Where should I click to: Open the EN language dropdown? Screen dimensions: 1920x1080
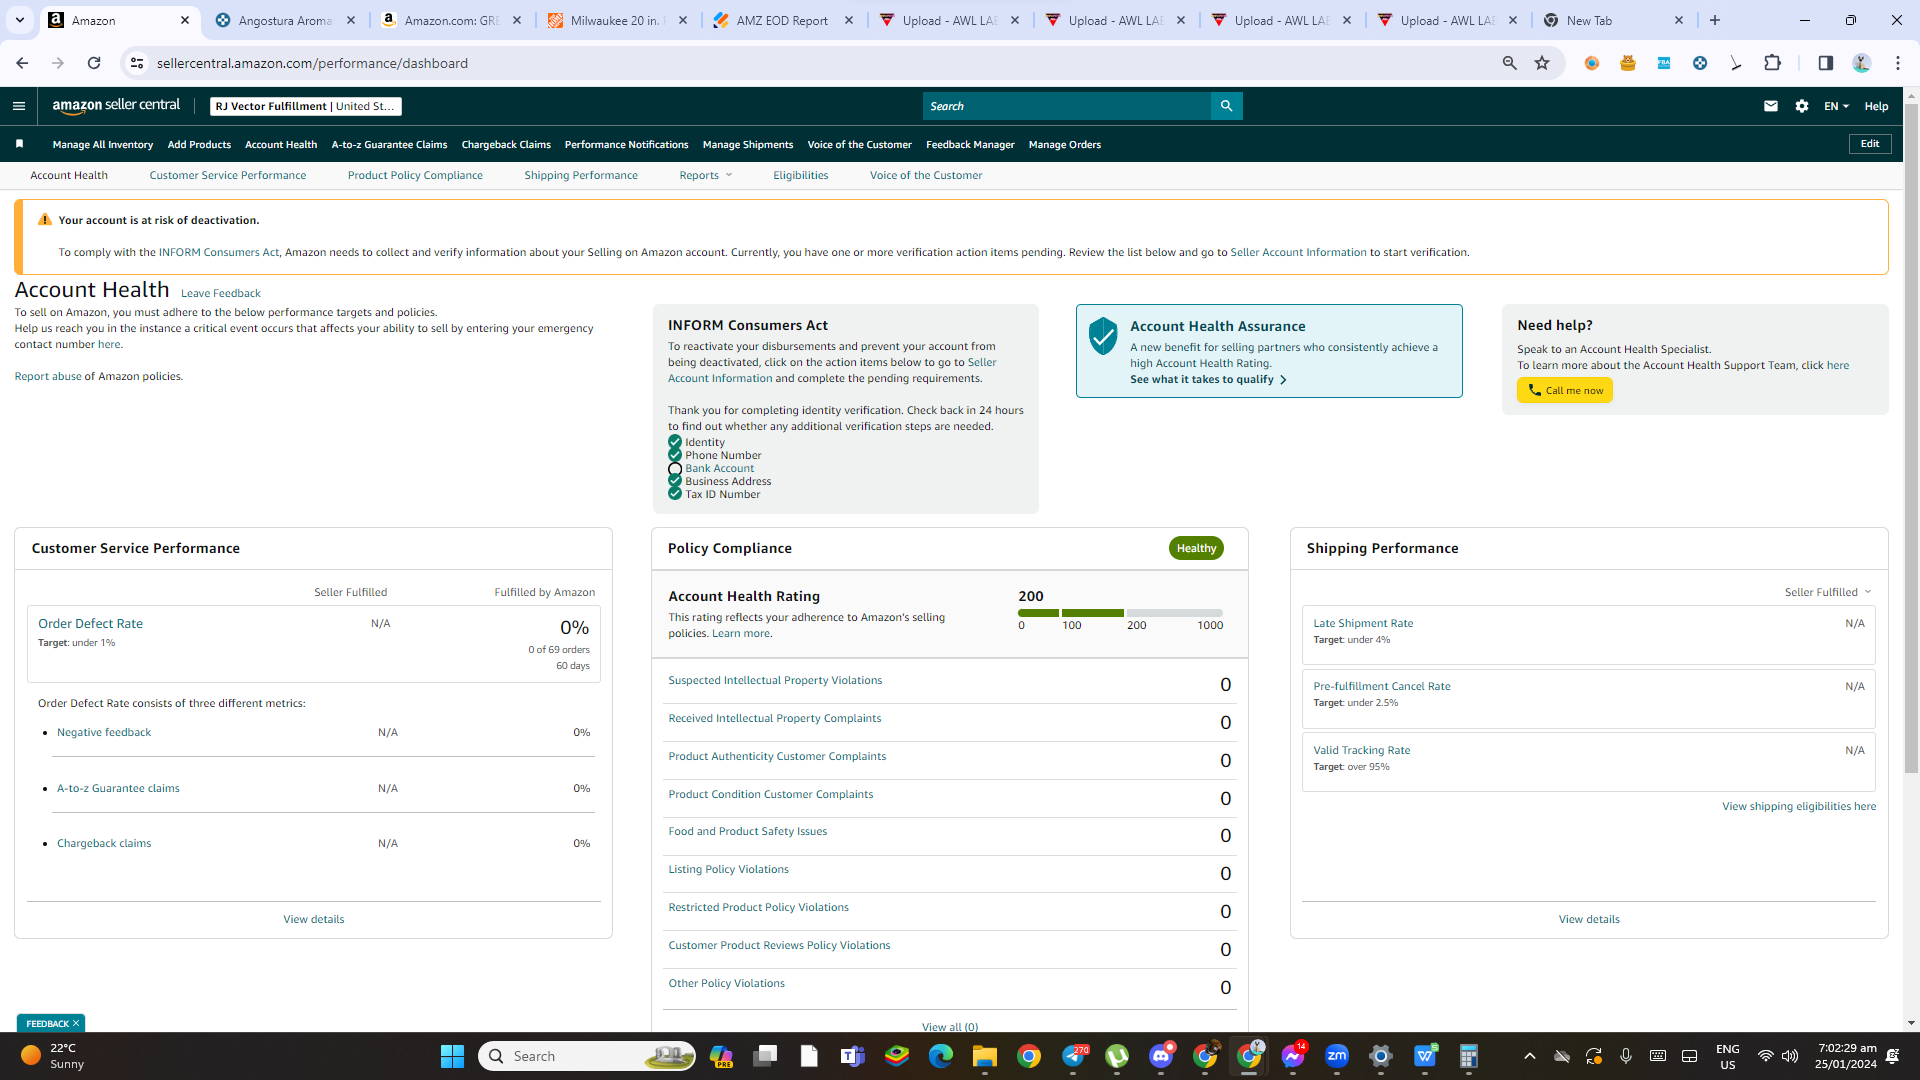click(x=1836, y=106)
